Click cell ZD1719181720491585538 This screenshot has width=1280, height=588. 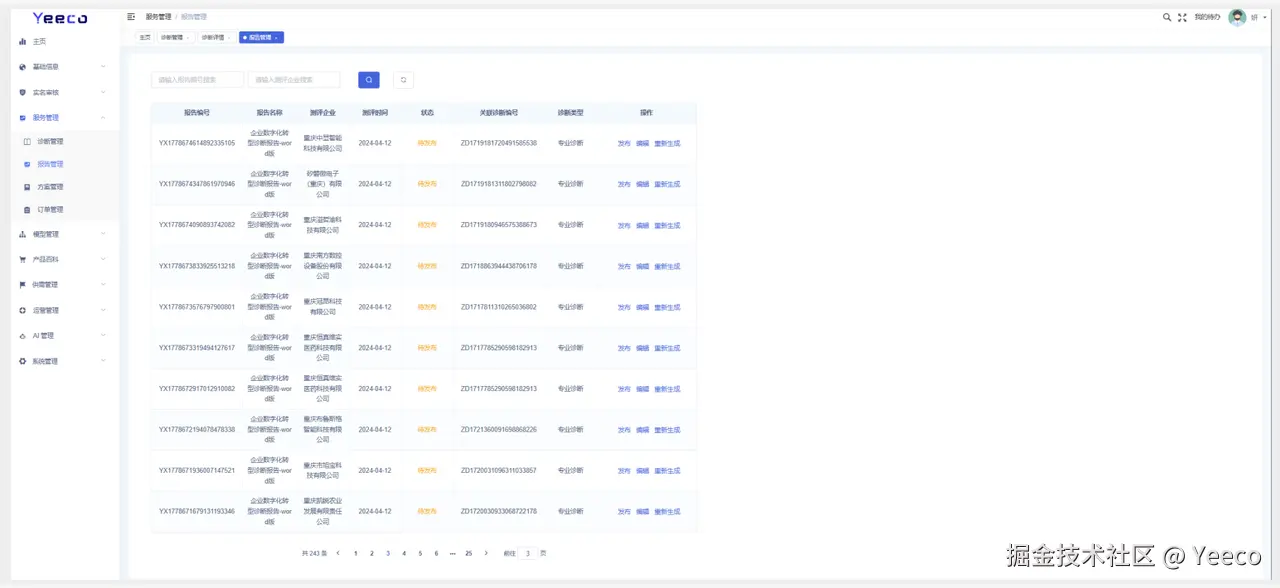[498, 143]
